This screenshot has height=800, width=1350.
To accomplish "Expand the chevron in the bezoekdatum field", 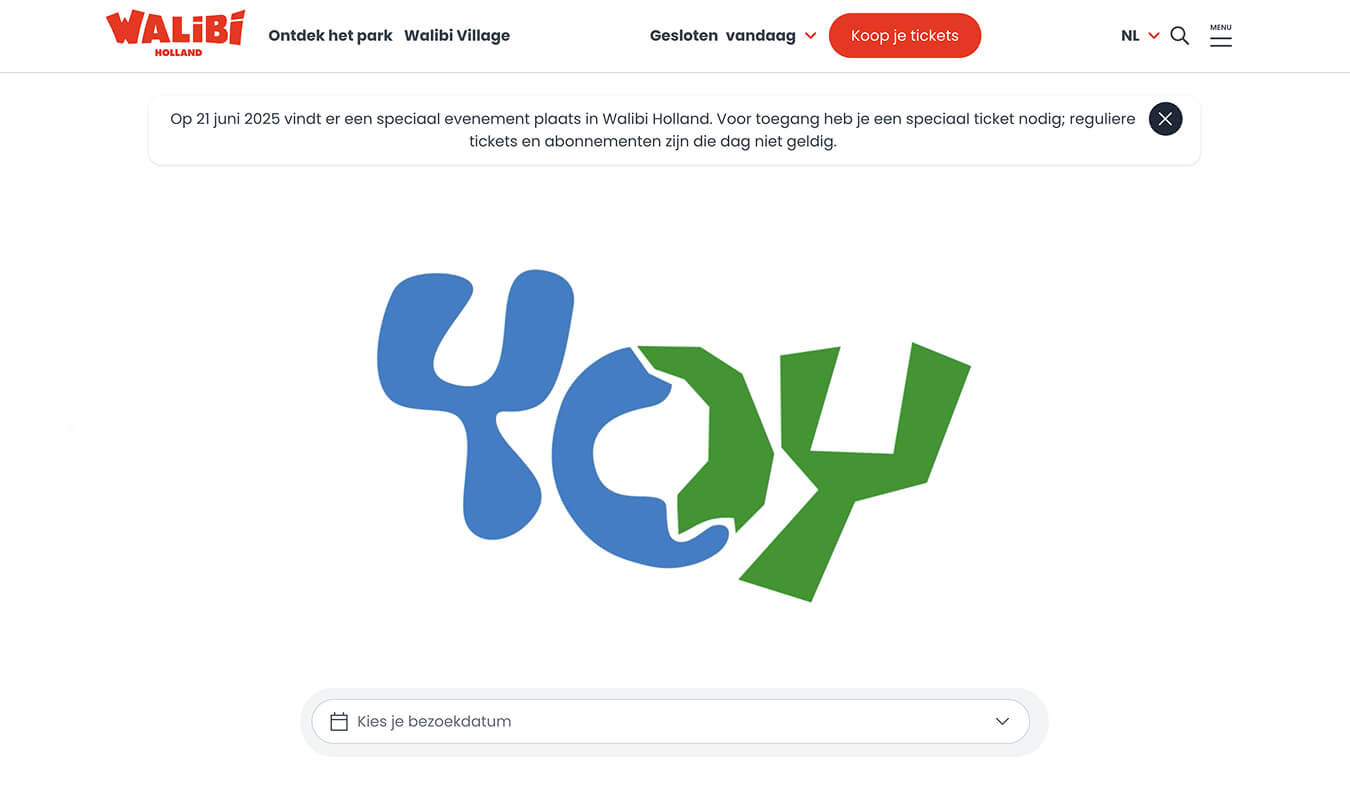I will [1002, 721].
